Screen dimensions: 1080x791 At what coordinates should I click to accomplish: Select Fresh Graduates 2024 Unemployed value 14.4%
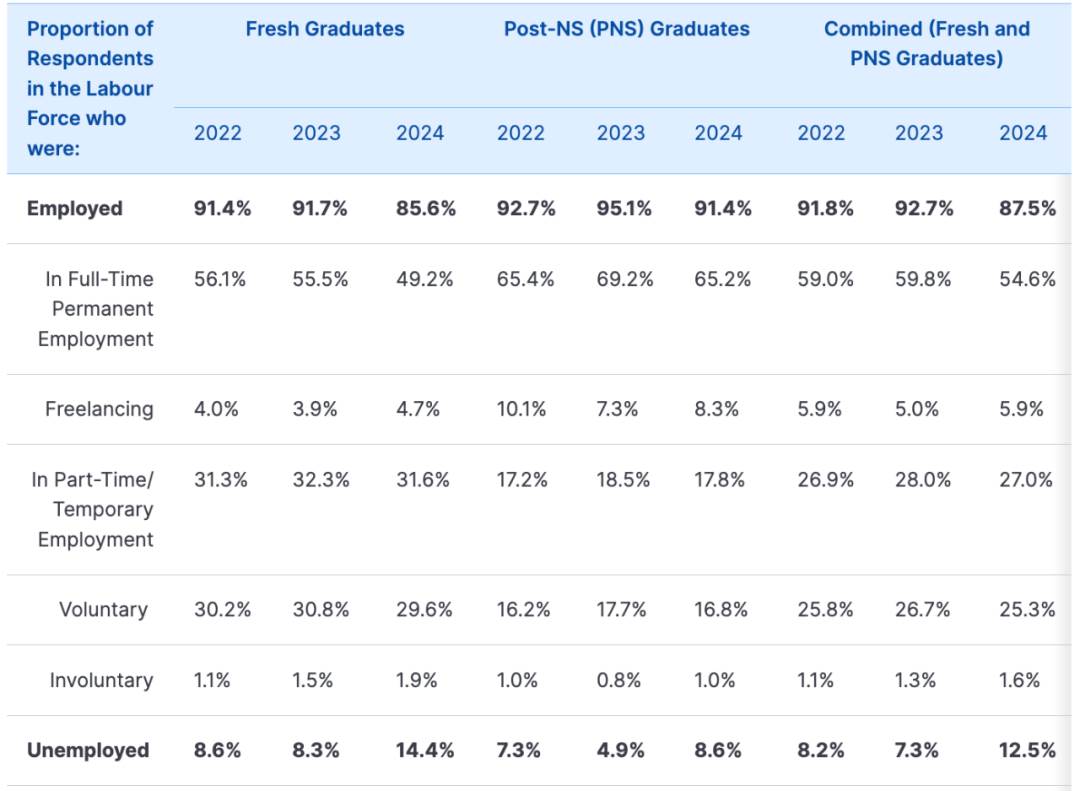pyautogui.click(x=425, y=750)
